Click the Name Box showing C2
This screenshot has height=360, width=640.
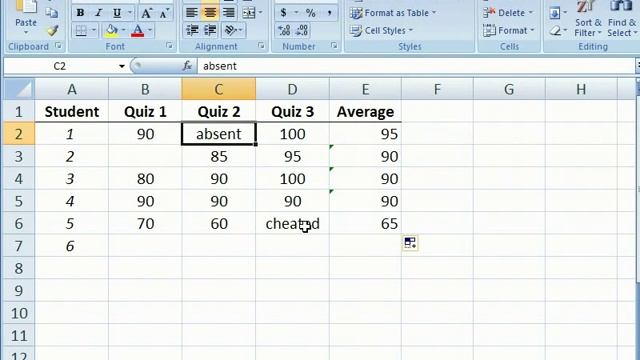[60, 66]
